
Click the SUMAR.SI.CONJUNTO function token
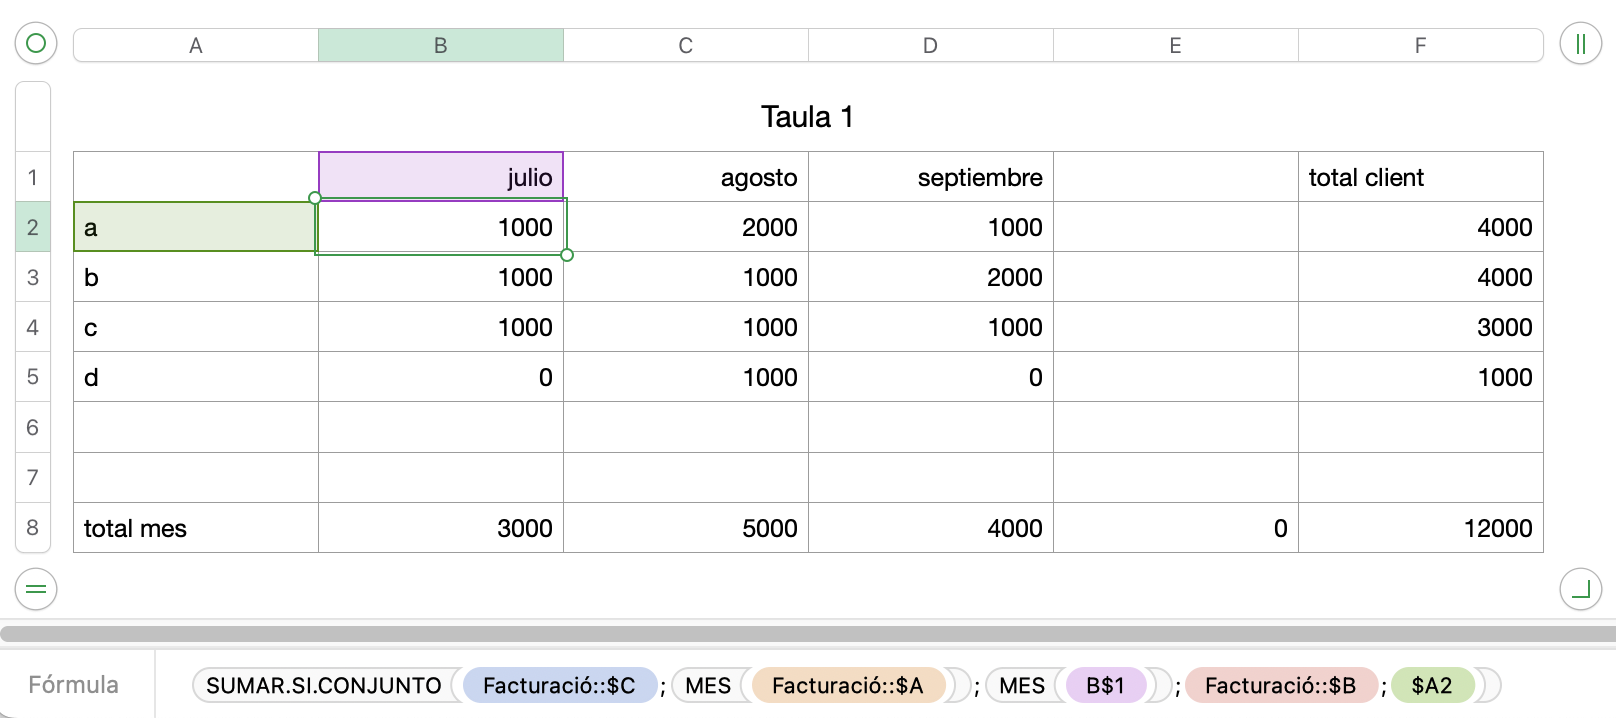coord(323,685)
